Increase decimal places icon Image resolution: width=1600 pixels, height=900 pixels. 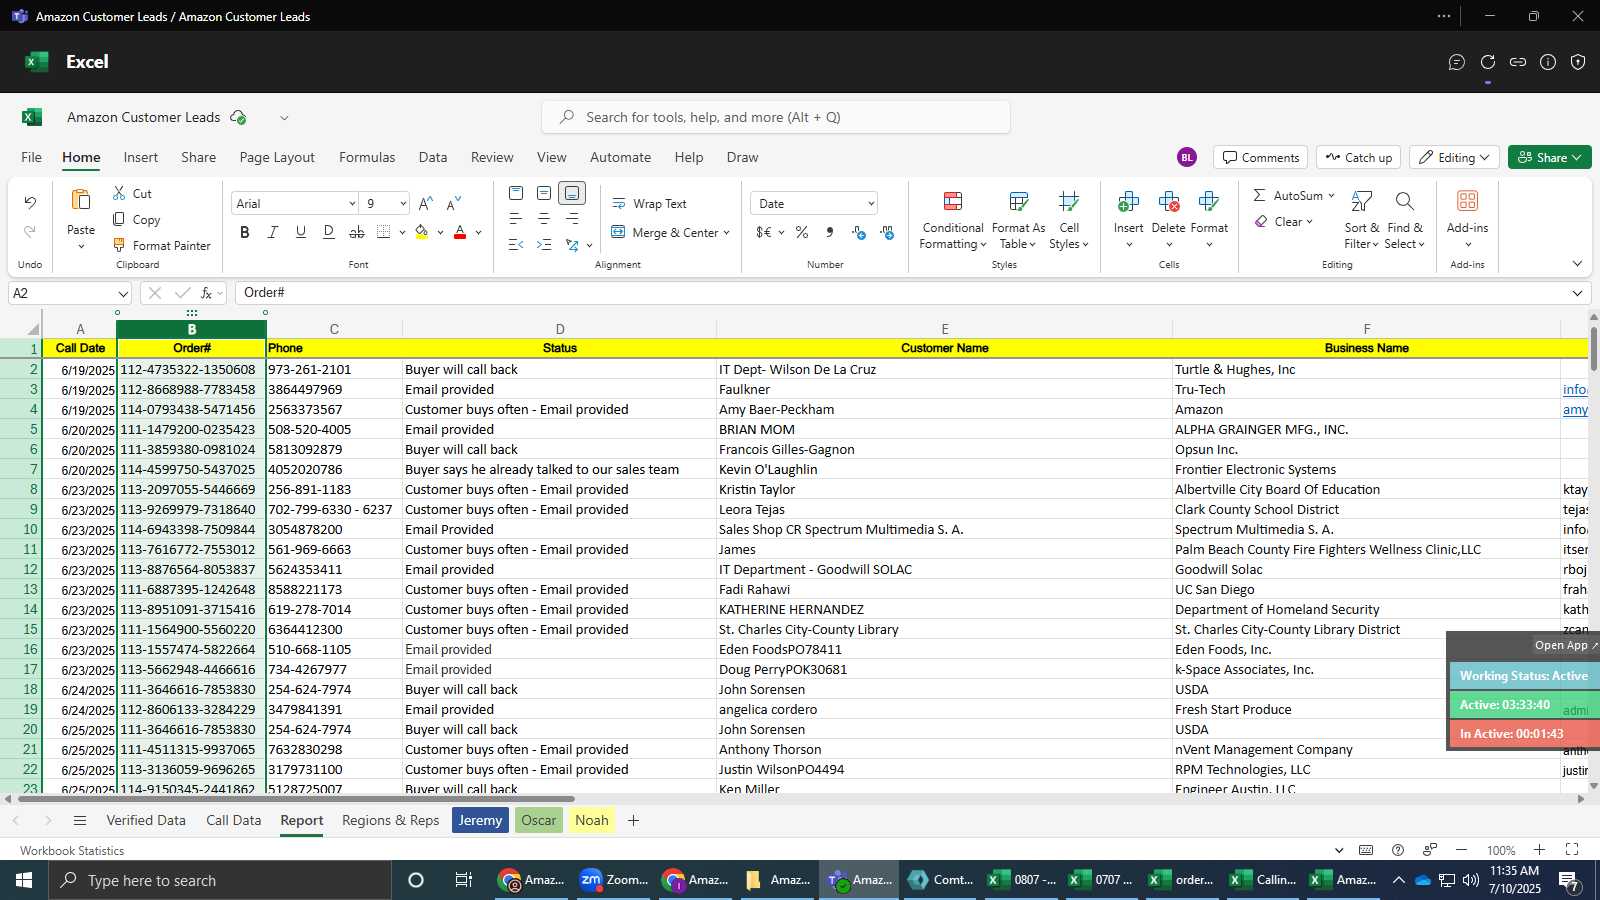[x=859, y=232]
